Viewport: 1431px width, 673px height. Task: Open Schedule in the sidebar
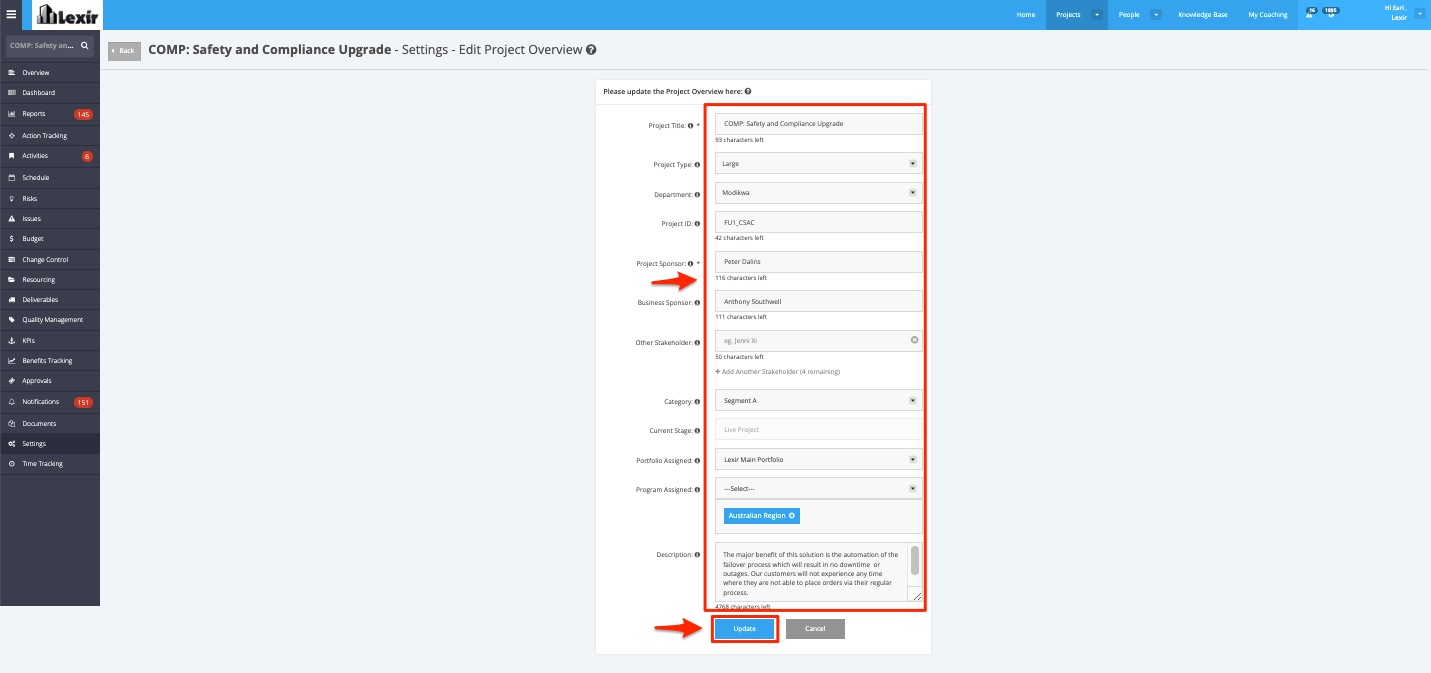coord(50,178)
